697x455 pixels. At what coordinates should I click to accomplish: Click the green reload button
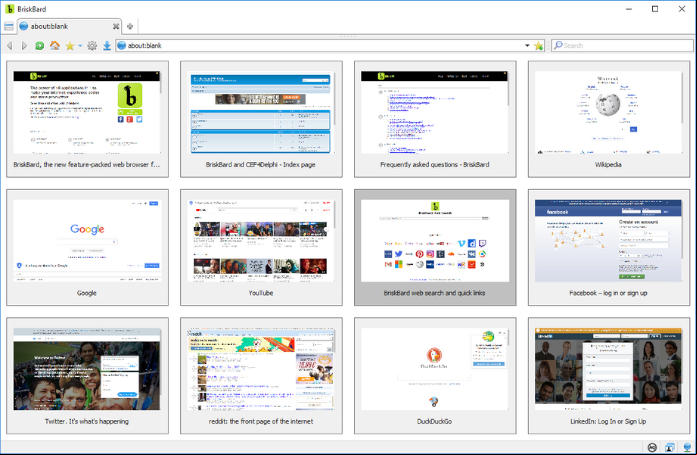coord(40,45)
